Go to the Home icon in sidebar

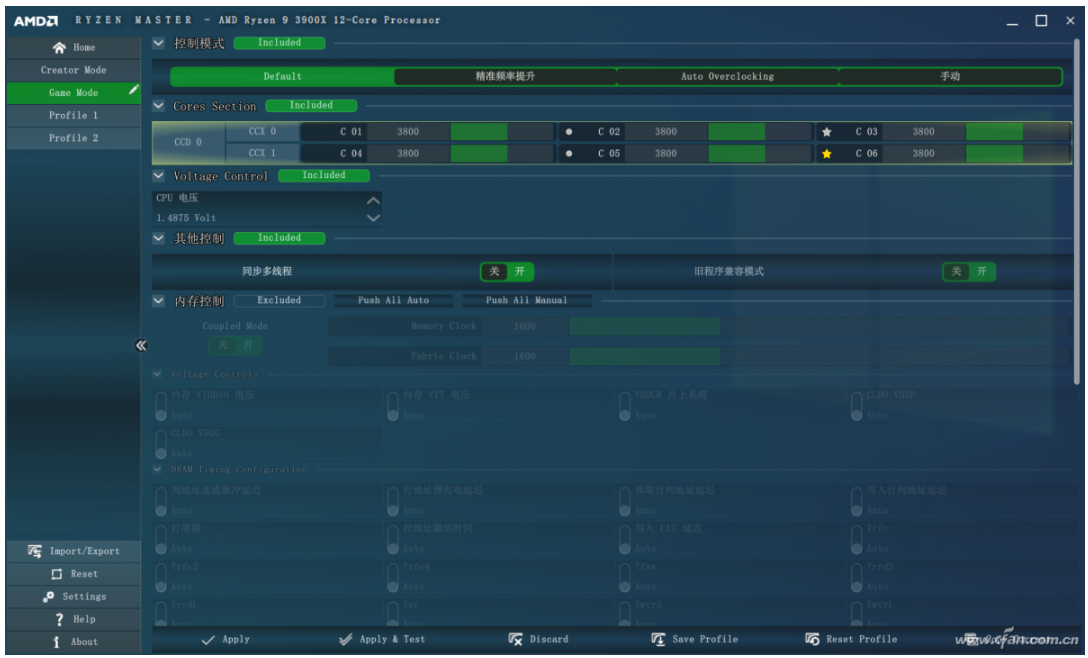(x=59, y=47)
